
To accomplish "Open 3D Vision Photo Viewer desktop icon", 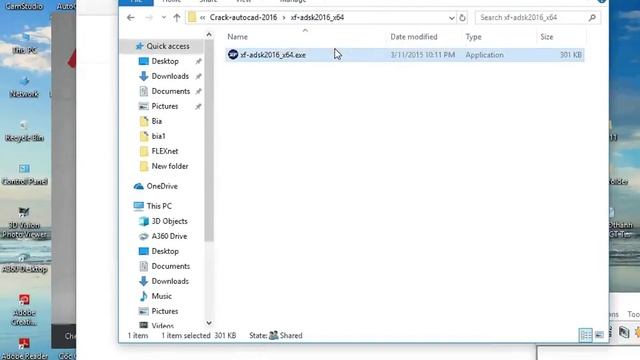I will click(x=24, y=223).
